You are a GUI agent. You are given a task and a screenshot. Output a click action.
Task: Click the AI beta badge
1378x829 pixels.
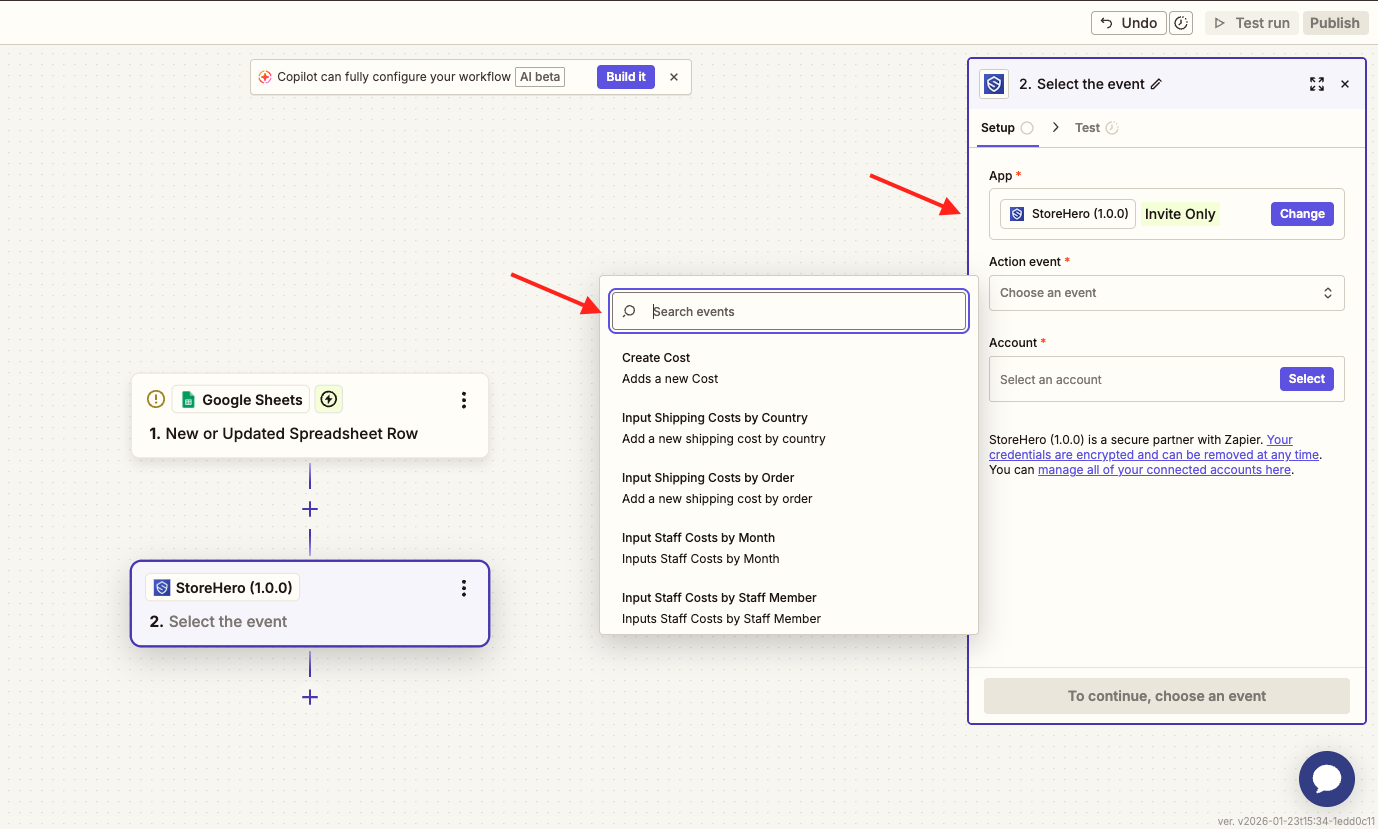540,77
